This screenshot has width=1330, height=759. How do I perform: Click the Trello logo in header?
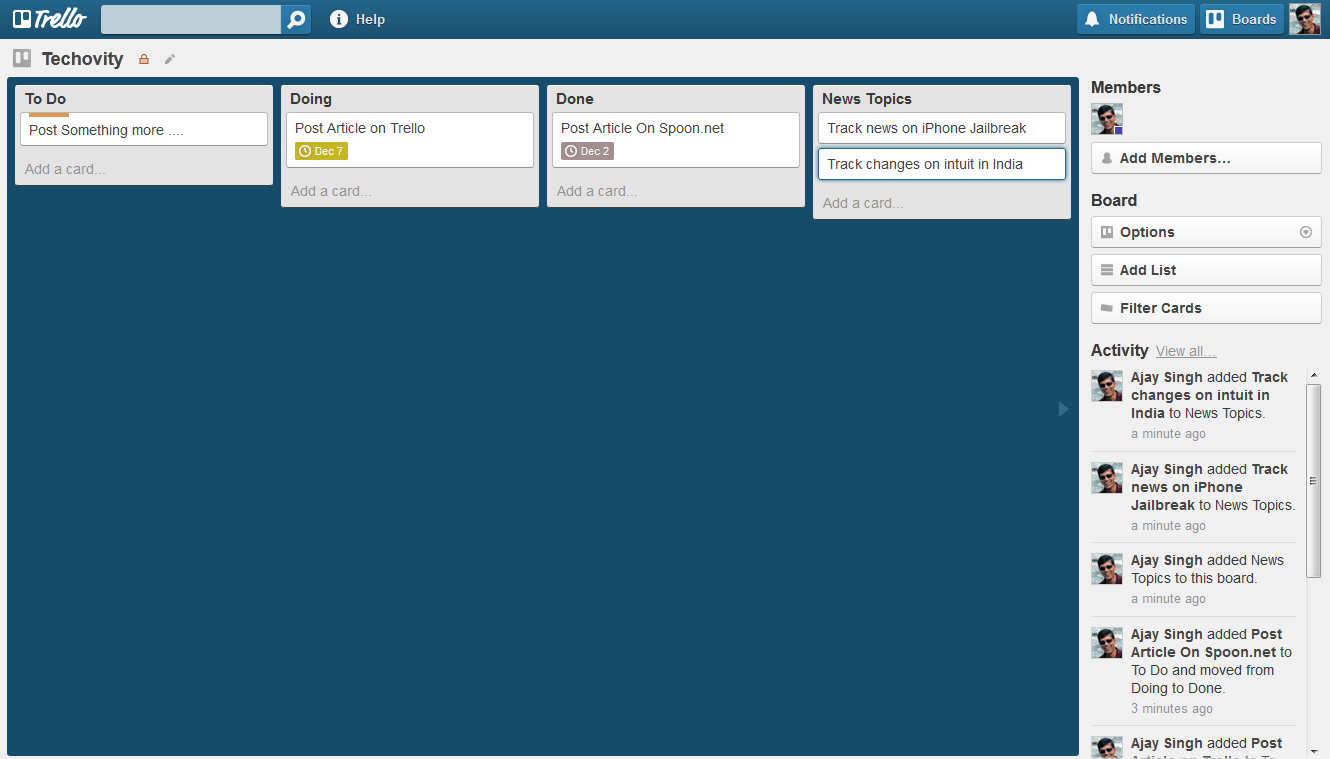(49, 19)
